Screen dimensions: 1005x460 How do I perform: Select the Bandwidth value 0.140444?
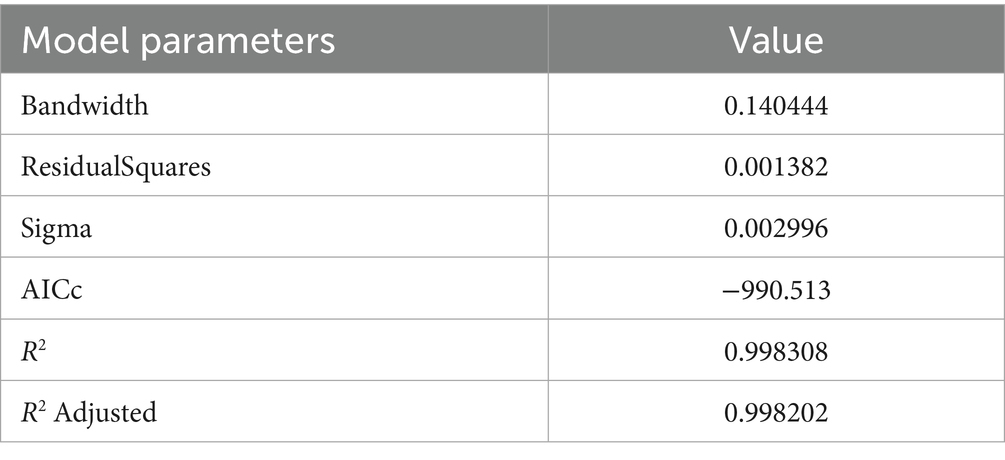[775, 105]
